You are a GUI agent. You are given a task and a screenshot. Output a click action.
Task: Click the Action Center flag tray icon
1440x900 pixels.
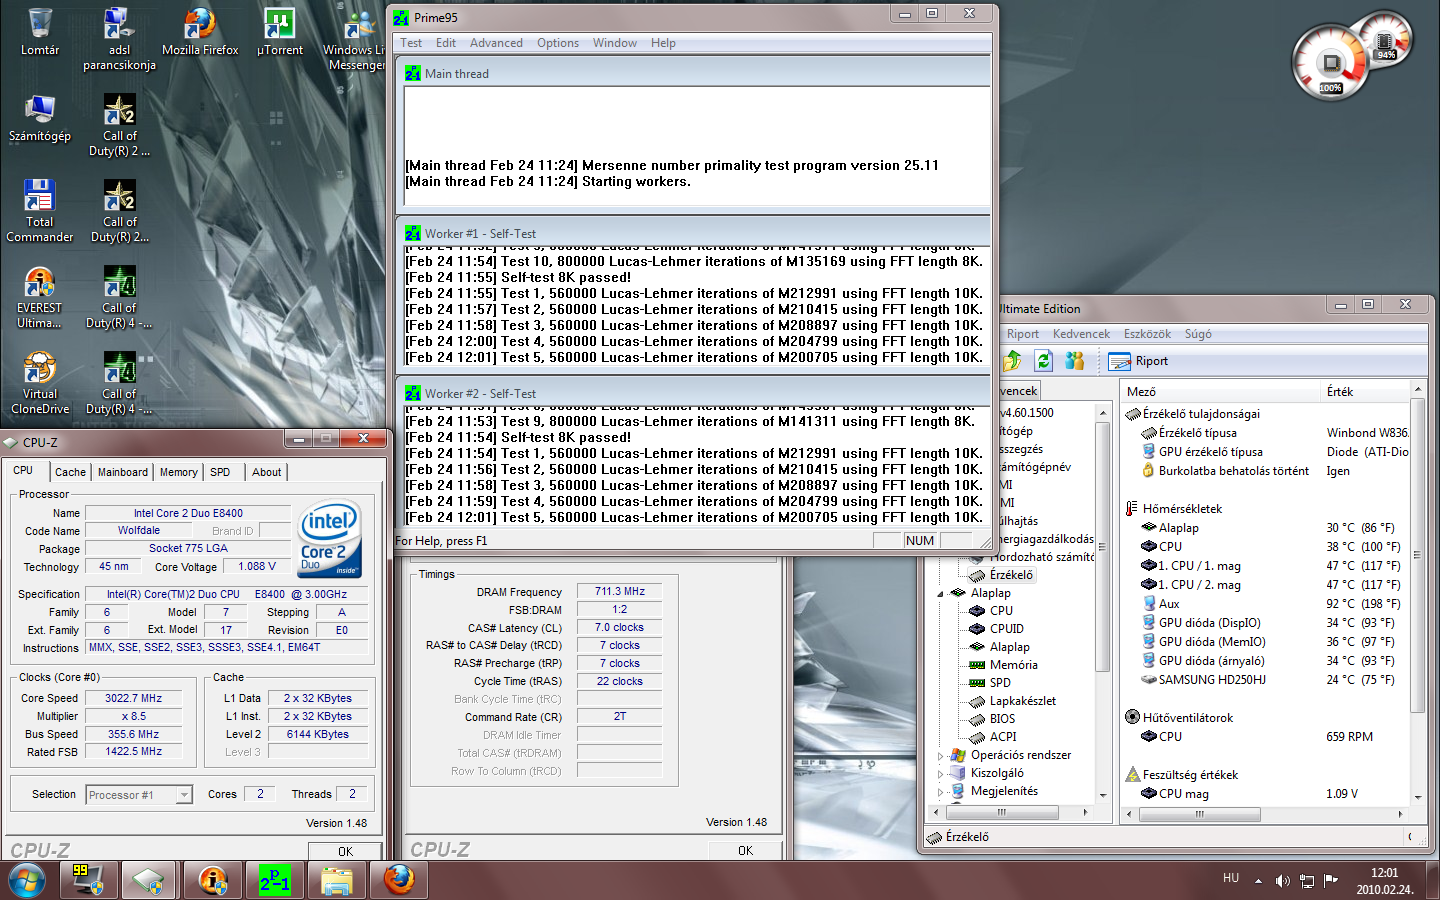(1330, 881)
